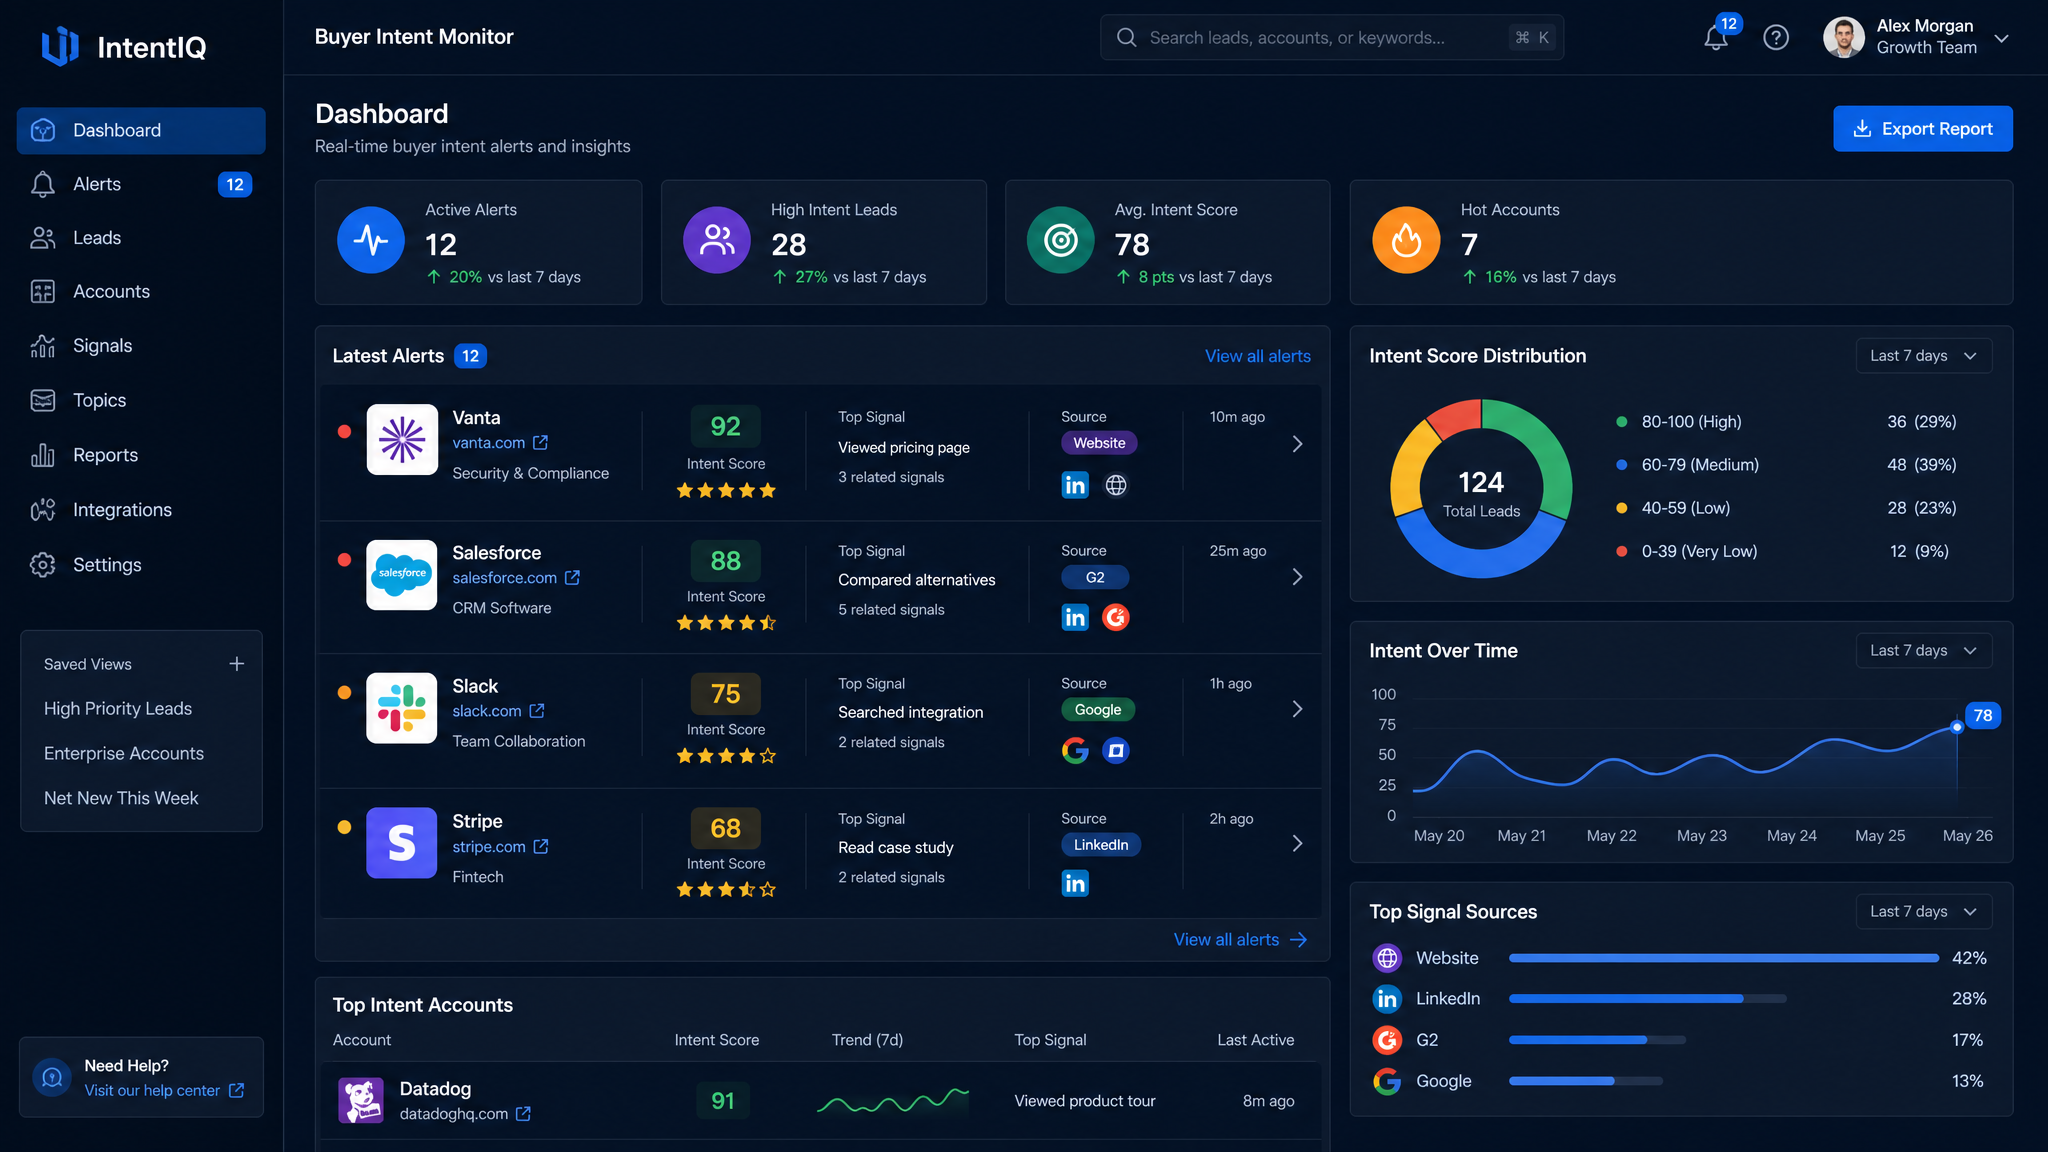Click the Active Alerts pulse icon
Image resolution: width=2048 pixels, height=1152 pixels.
click(x=371, y=240)
